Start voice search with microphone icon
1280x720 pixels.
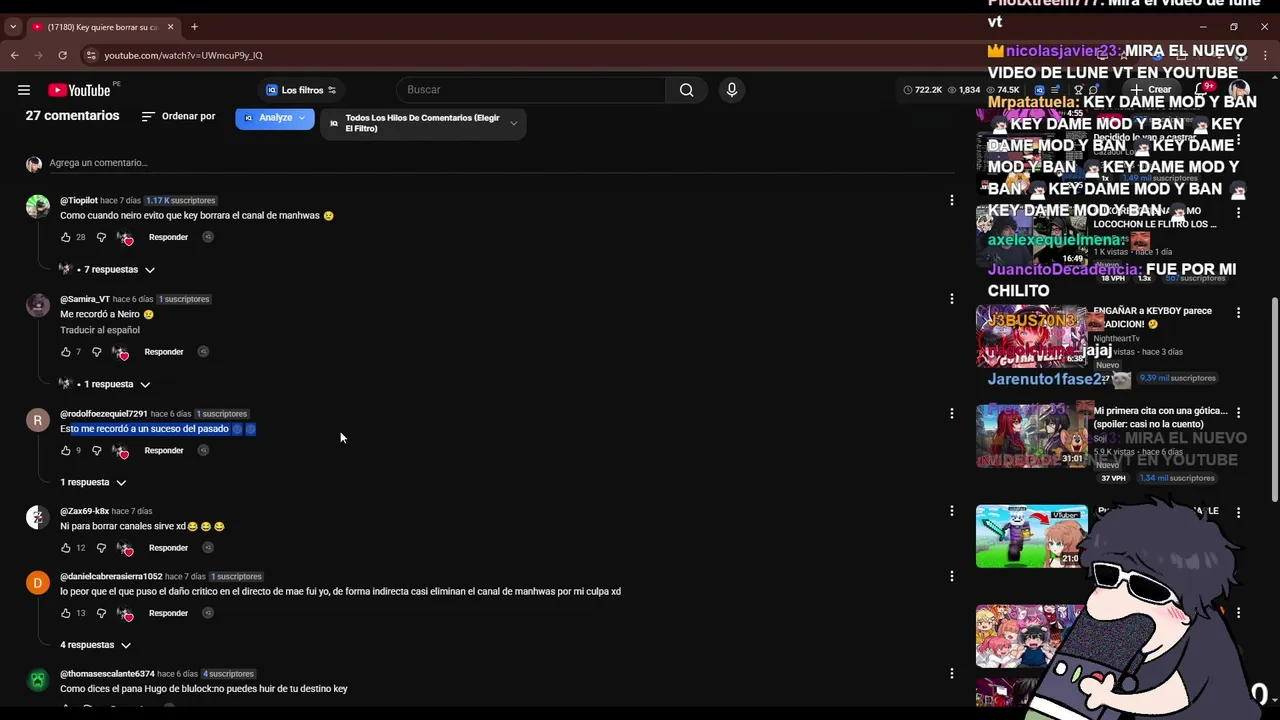[x=732, y=90]
